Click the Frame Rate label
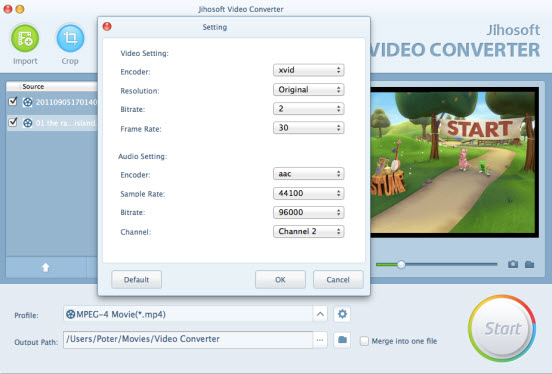Screen dimensions: 552x374 [141, 129]
